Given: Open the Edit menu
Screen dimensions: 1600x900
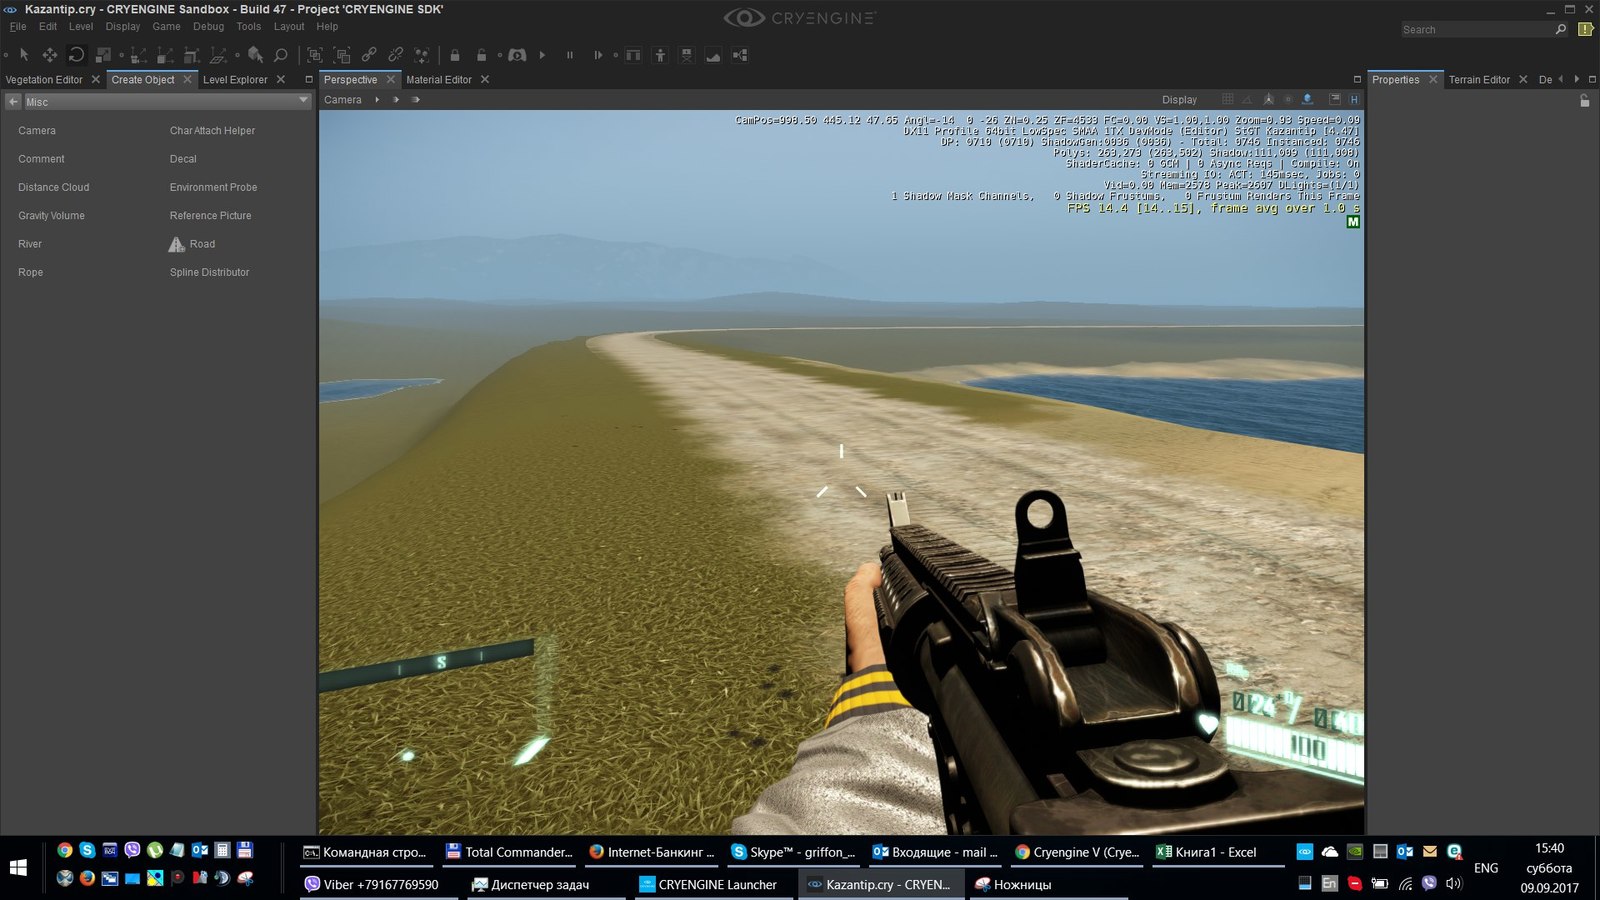Looking at the screenshot, I should [48, 27].
